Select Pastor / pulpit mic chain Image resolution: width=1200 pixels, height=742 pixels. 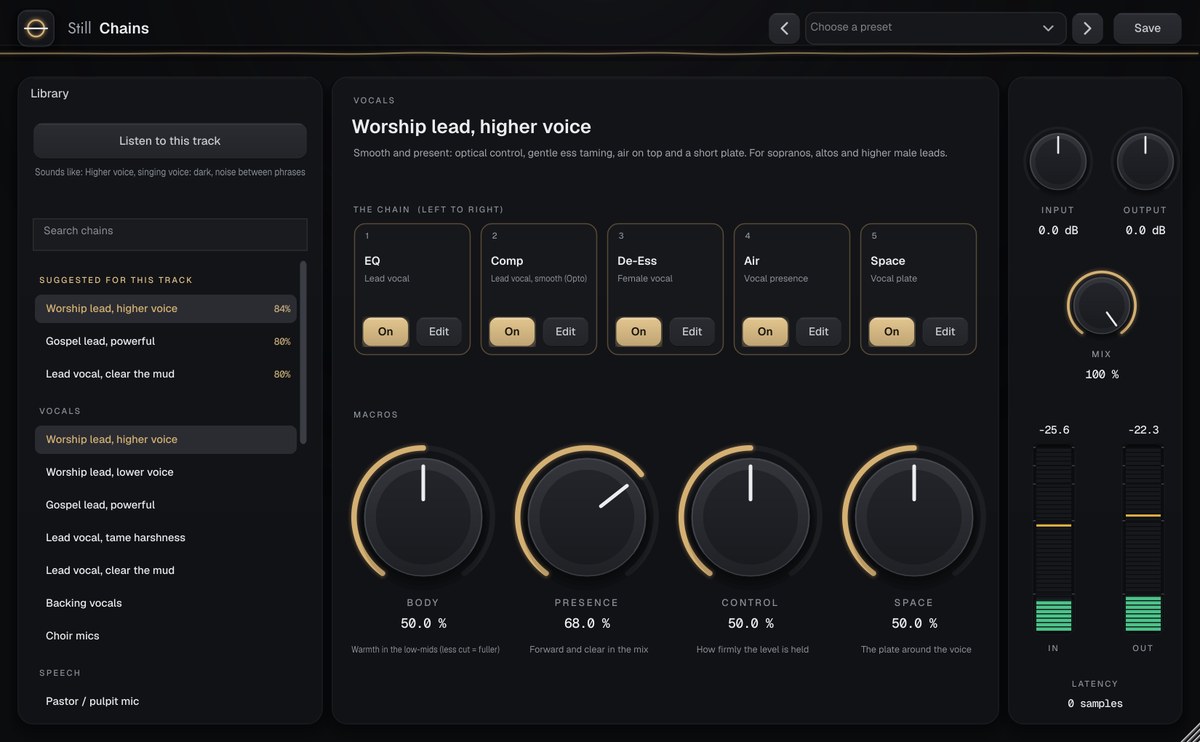166,702
